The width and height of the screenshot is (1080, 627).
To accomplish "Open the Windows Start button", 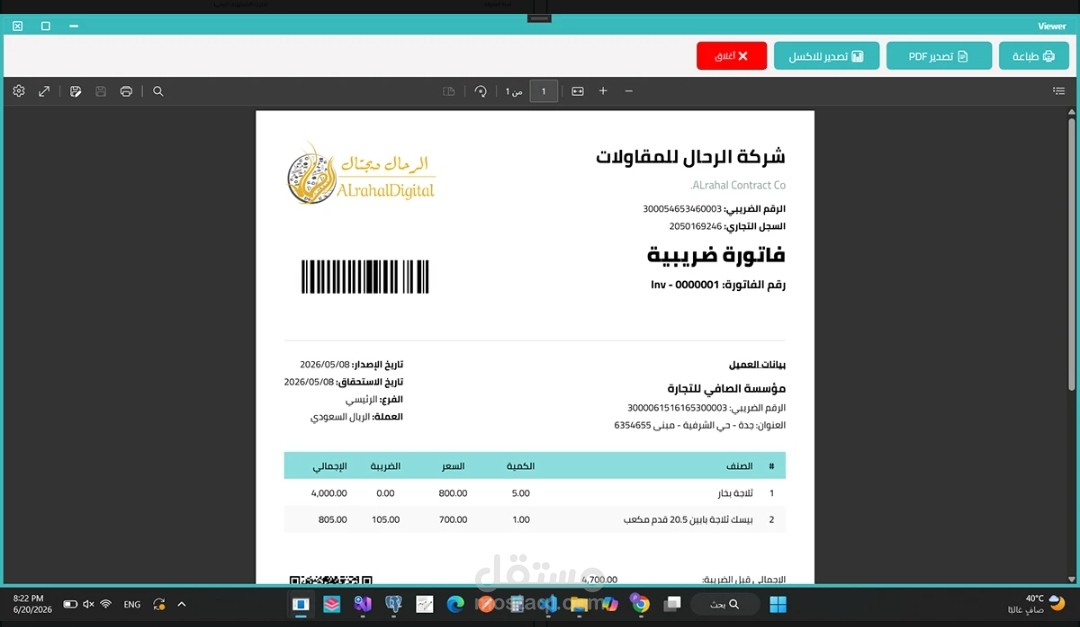I will (x=778, y=604).
